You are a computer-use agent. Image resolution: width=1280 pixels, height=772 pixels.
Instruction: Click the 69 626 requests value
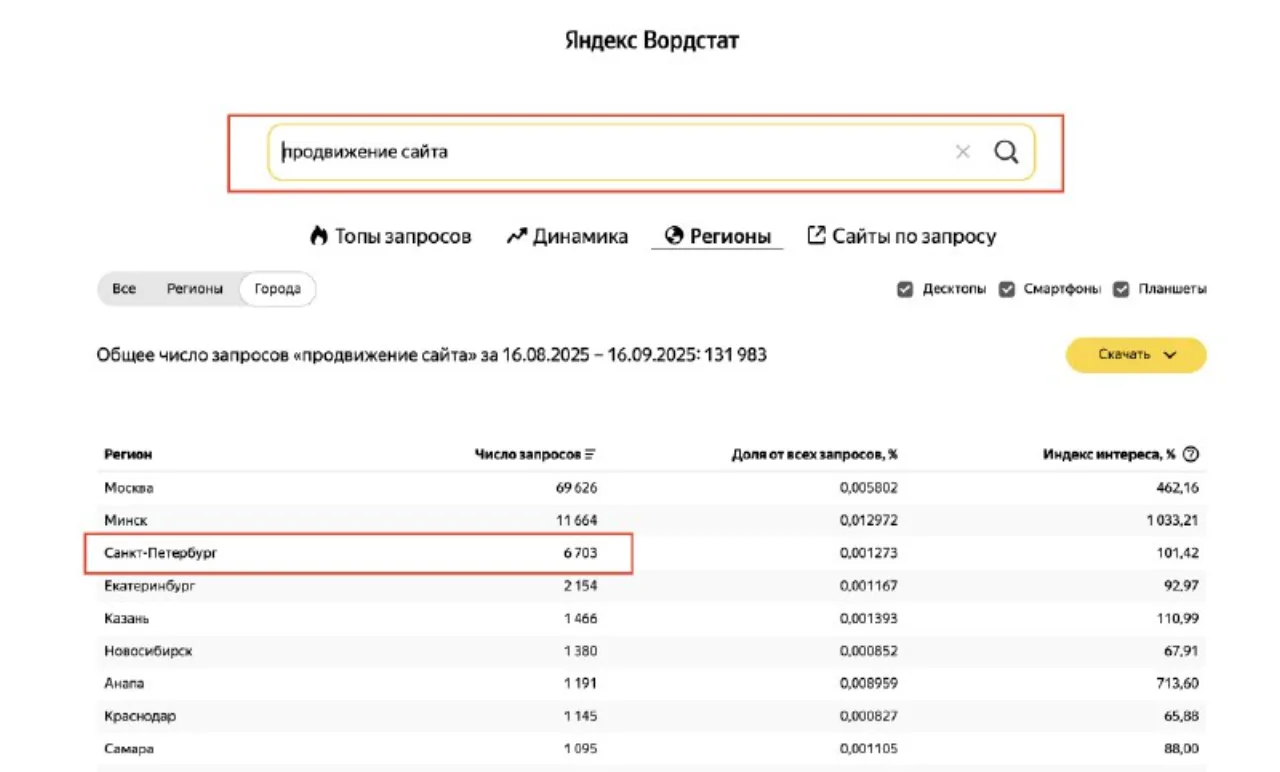575,488
